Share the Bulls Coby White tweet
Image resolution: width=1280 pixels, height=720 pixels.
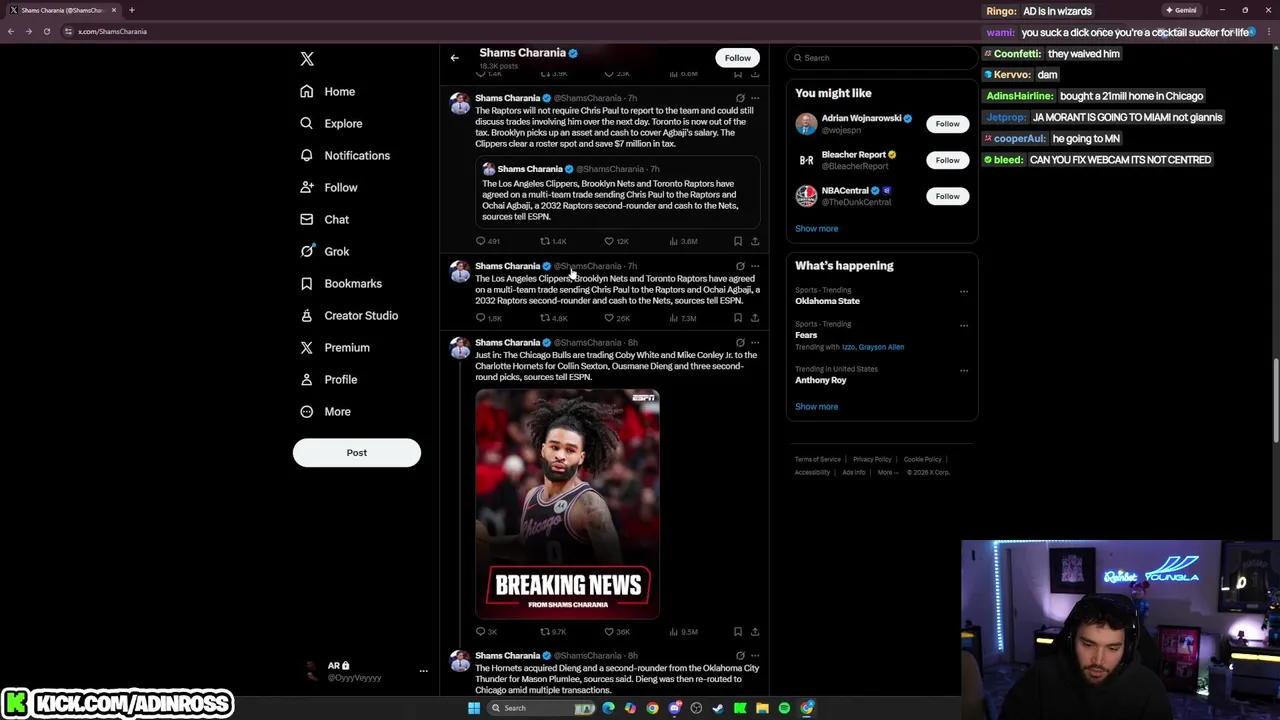(755, 632)
